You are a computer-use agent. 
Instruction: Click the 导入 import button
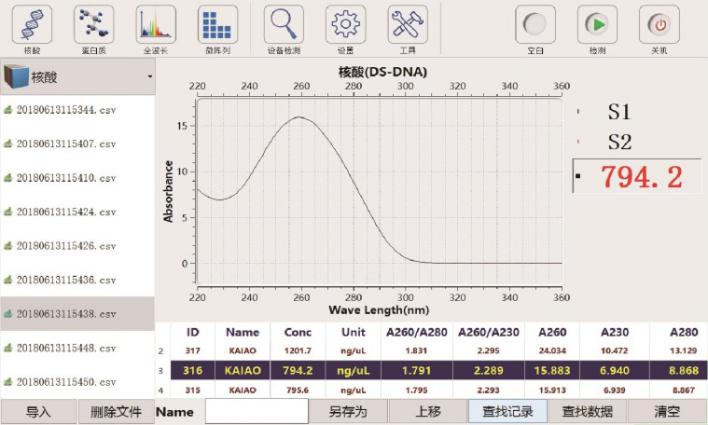coord(39,411)
